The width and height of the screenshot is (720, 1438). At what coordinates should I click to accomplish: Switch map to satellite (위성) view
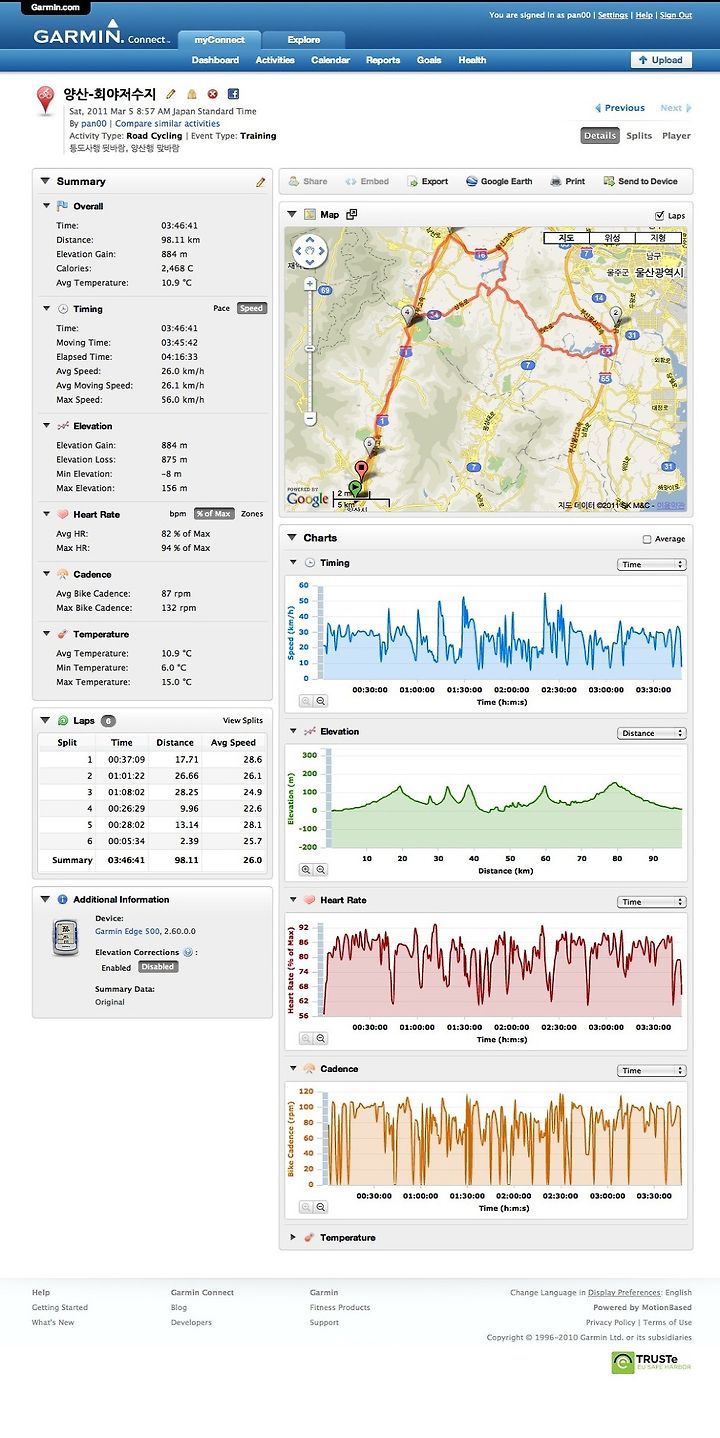pos(613,238)
